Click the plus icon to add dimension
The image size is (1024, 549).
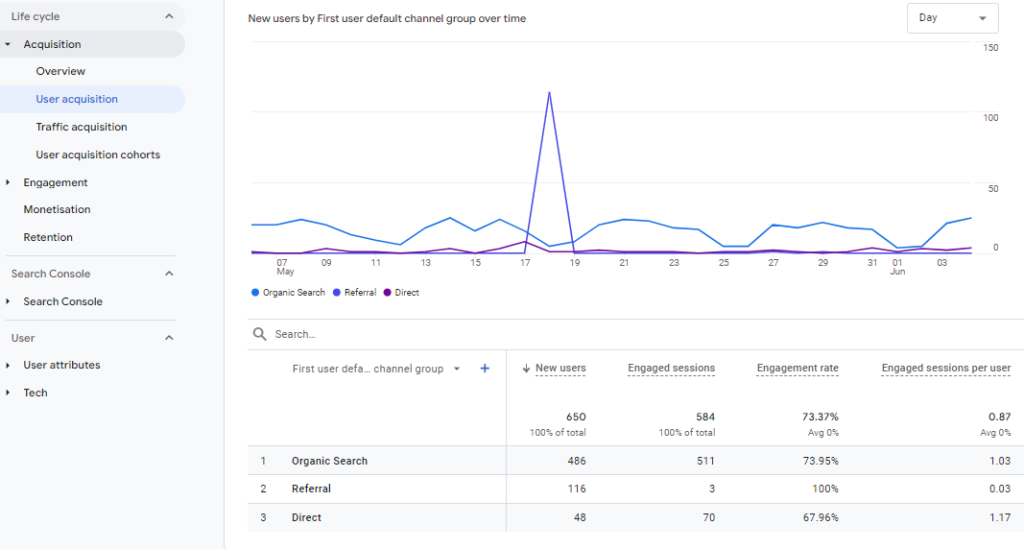tap(485, 369)
